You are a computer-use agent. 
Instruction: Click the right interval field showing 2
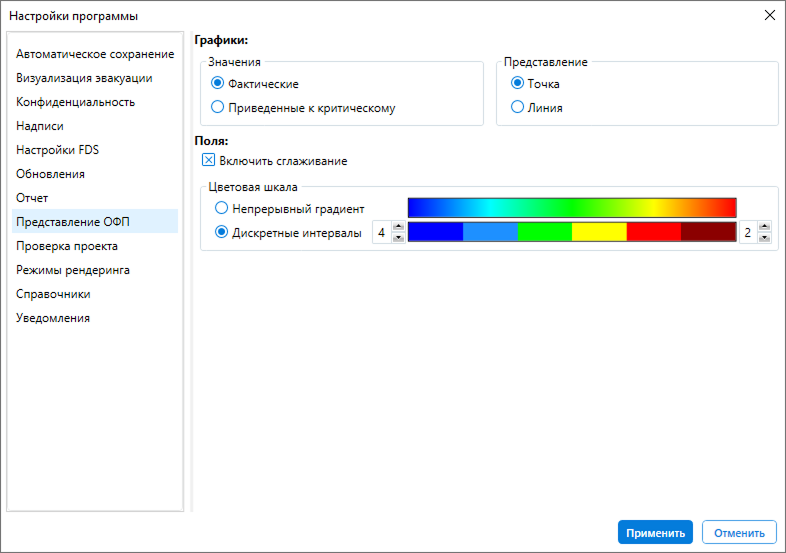(x=748, y=233)
